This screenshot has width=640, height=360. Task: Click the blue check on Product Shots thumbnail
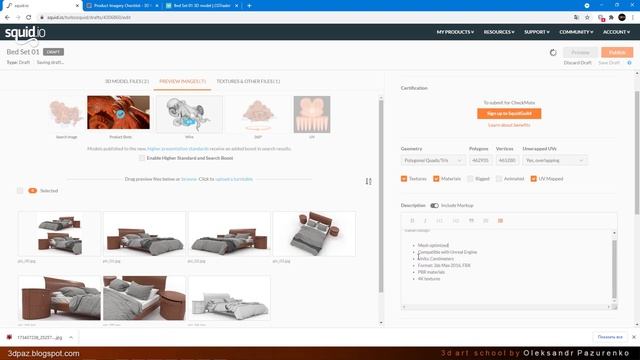point(120,114)
